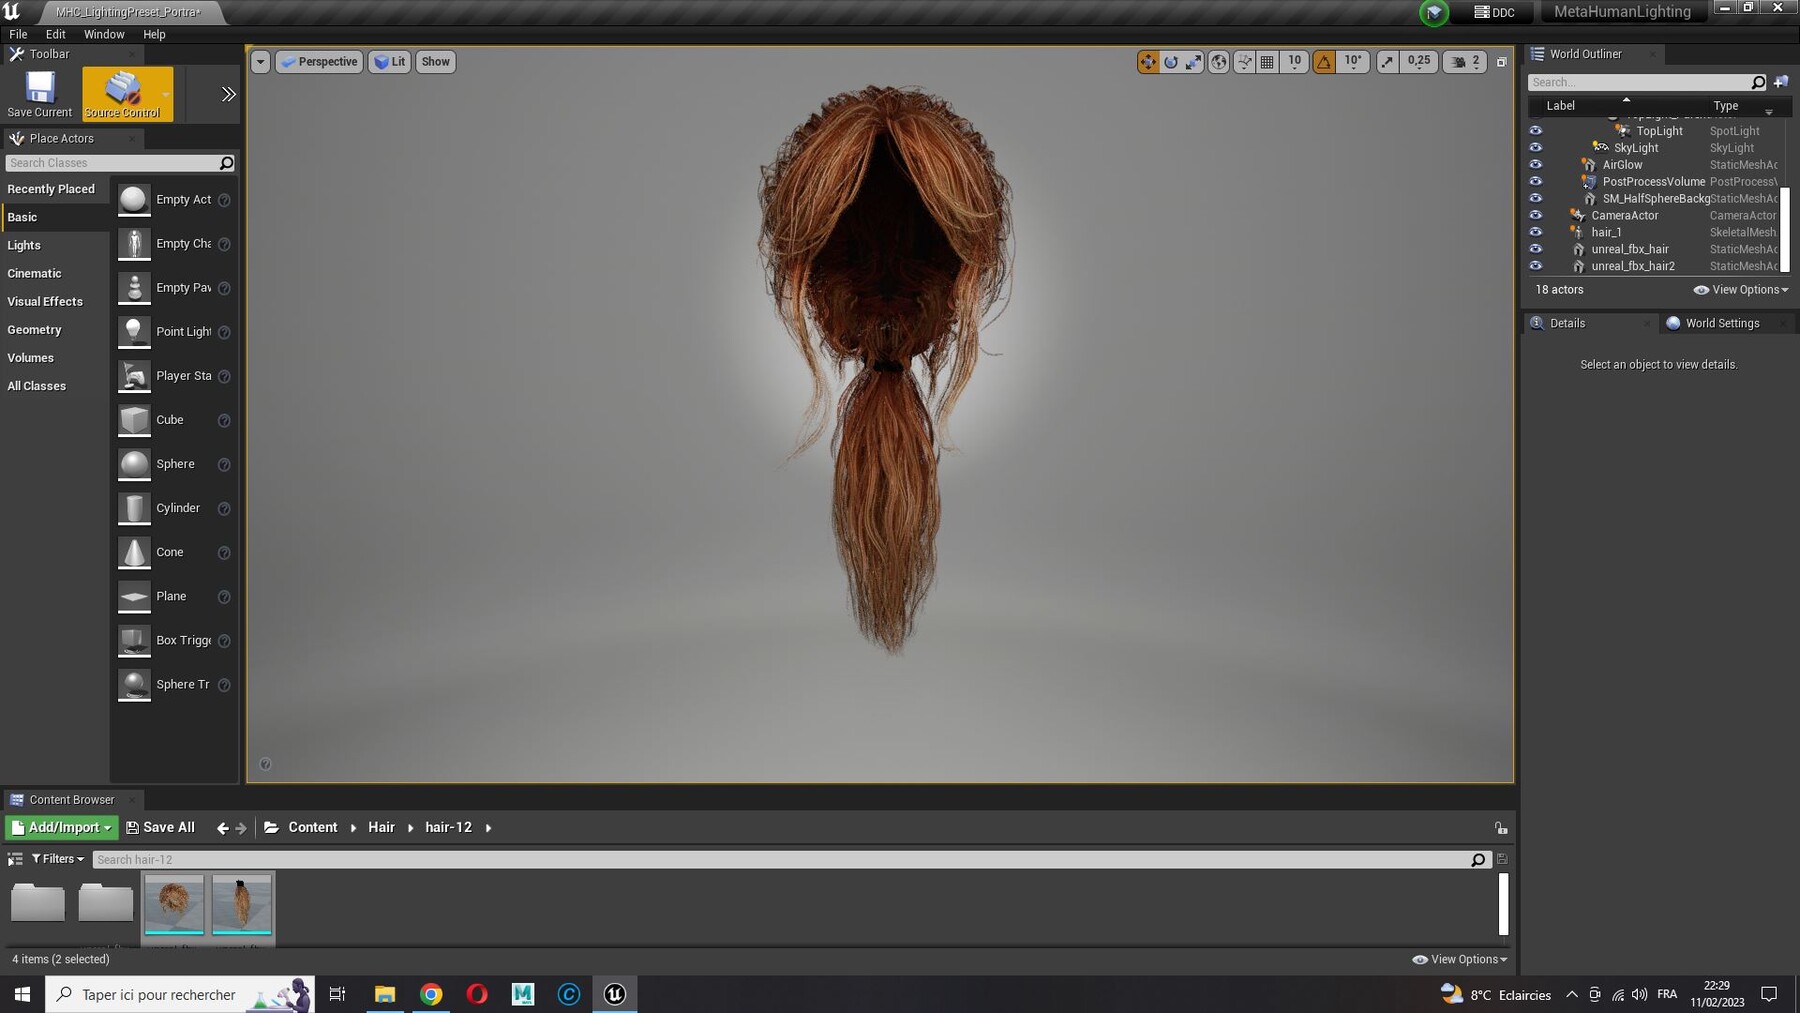Open camera speed 2 setting

point(1465,62)
